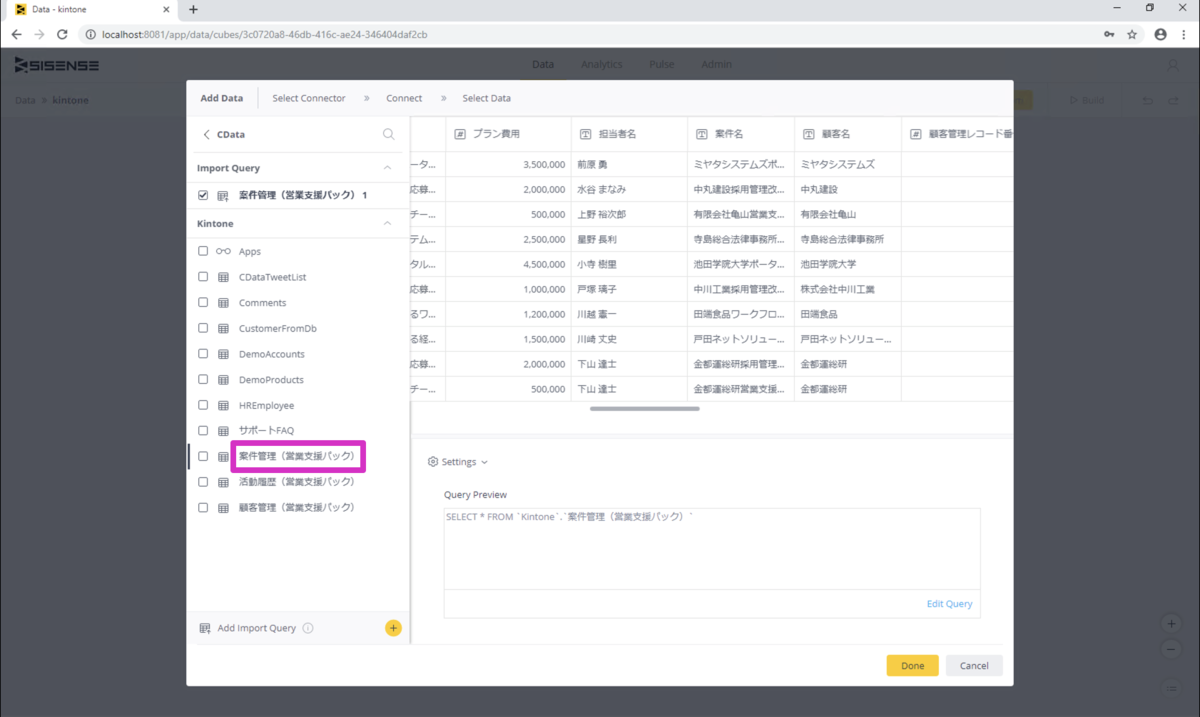Click the Settings gear icon
This screenshot has height=717, width=1200.
point(433,462)
